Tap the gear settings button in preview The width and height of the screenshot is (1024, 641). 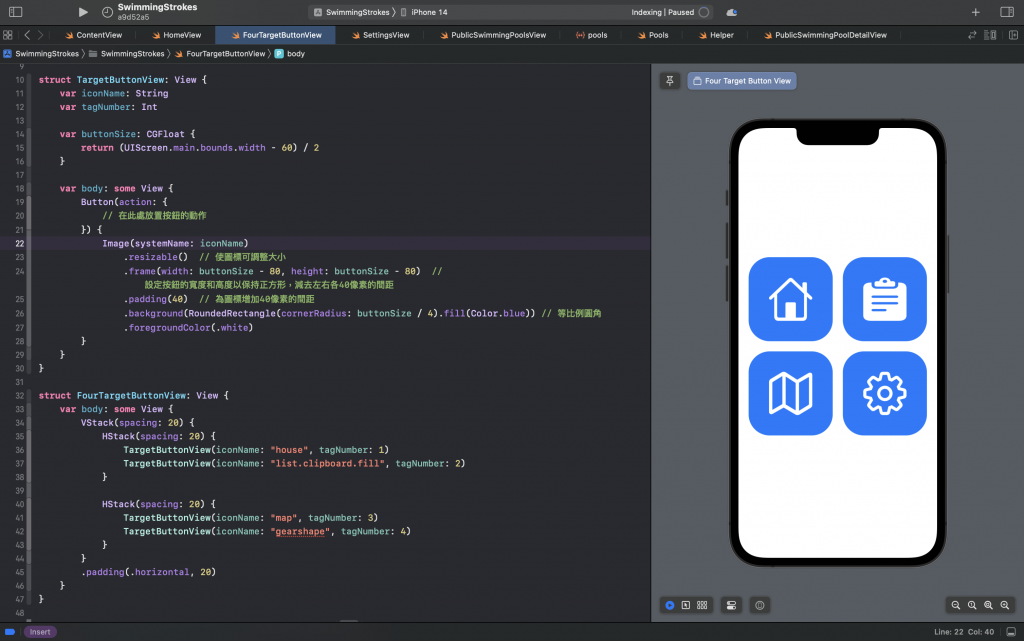pos(884,394)
